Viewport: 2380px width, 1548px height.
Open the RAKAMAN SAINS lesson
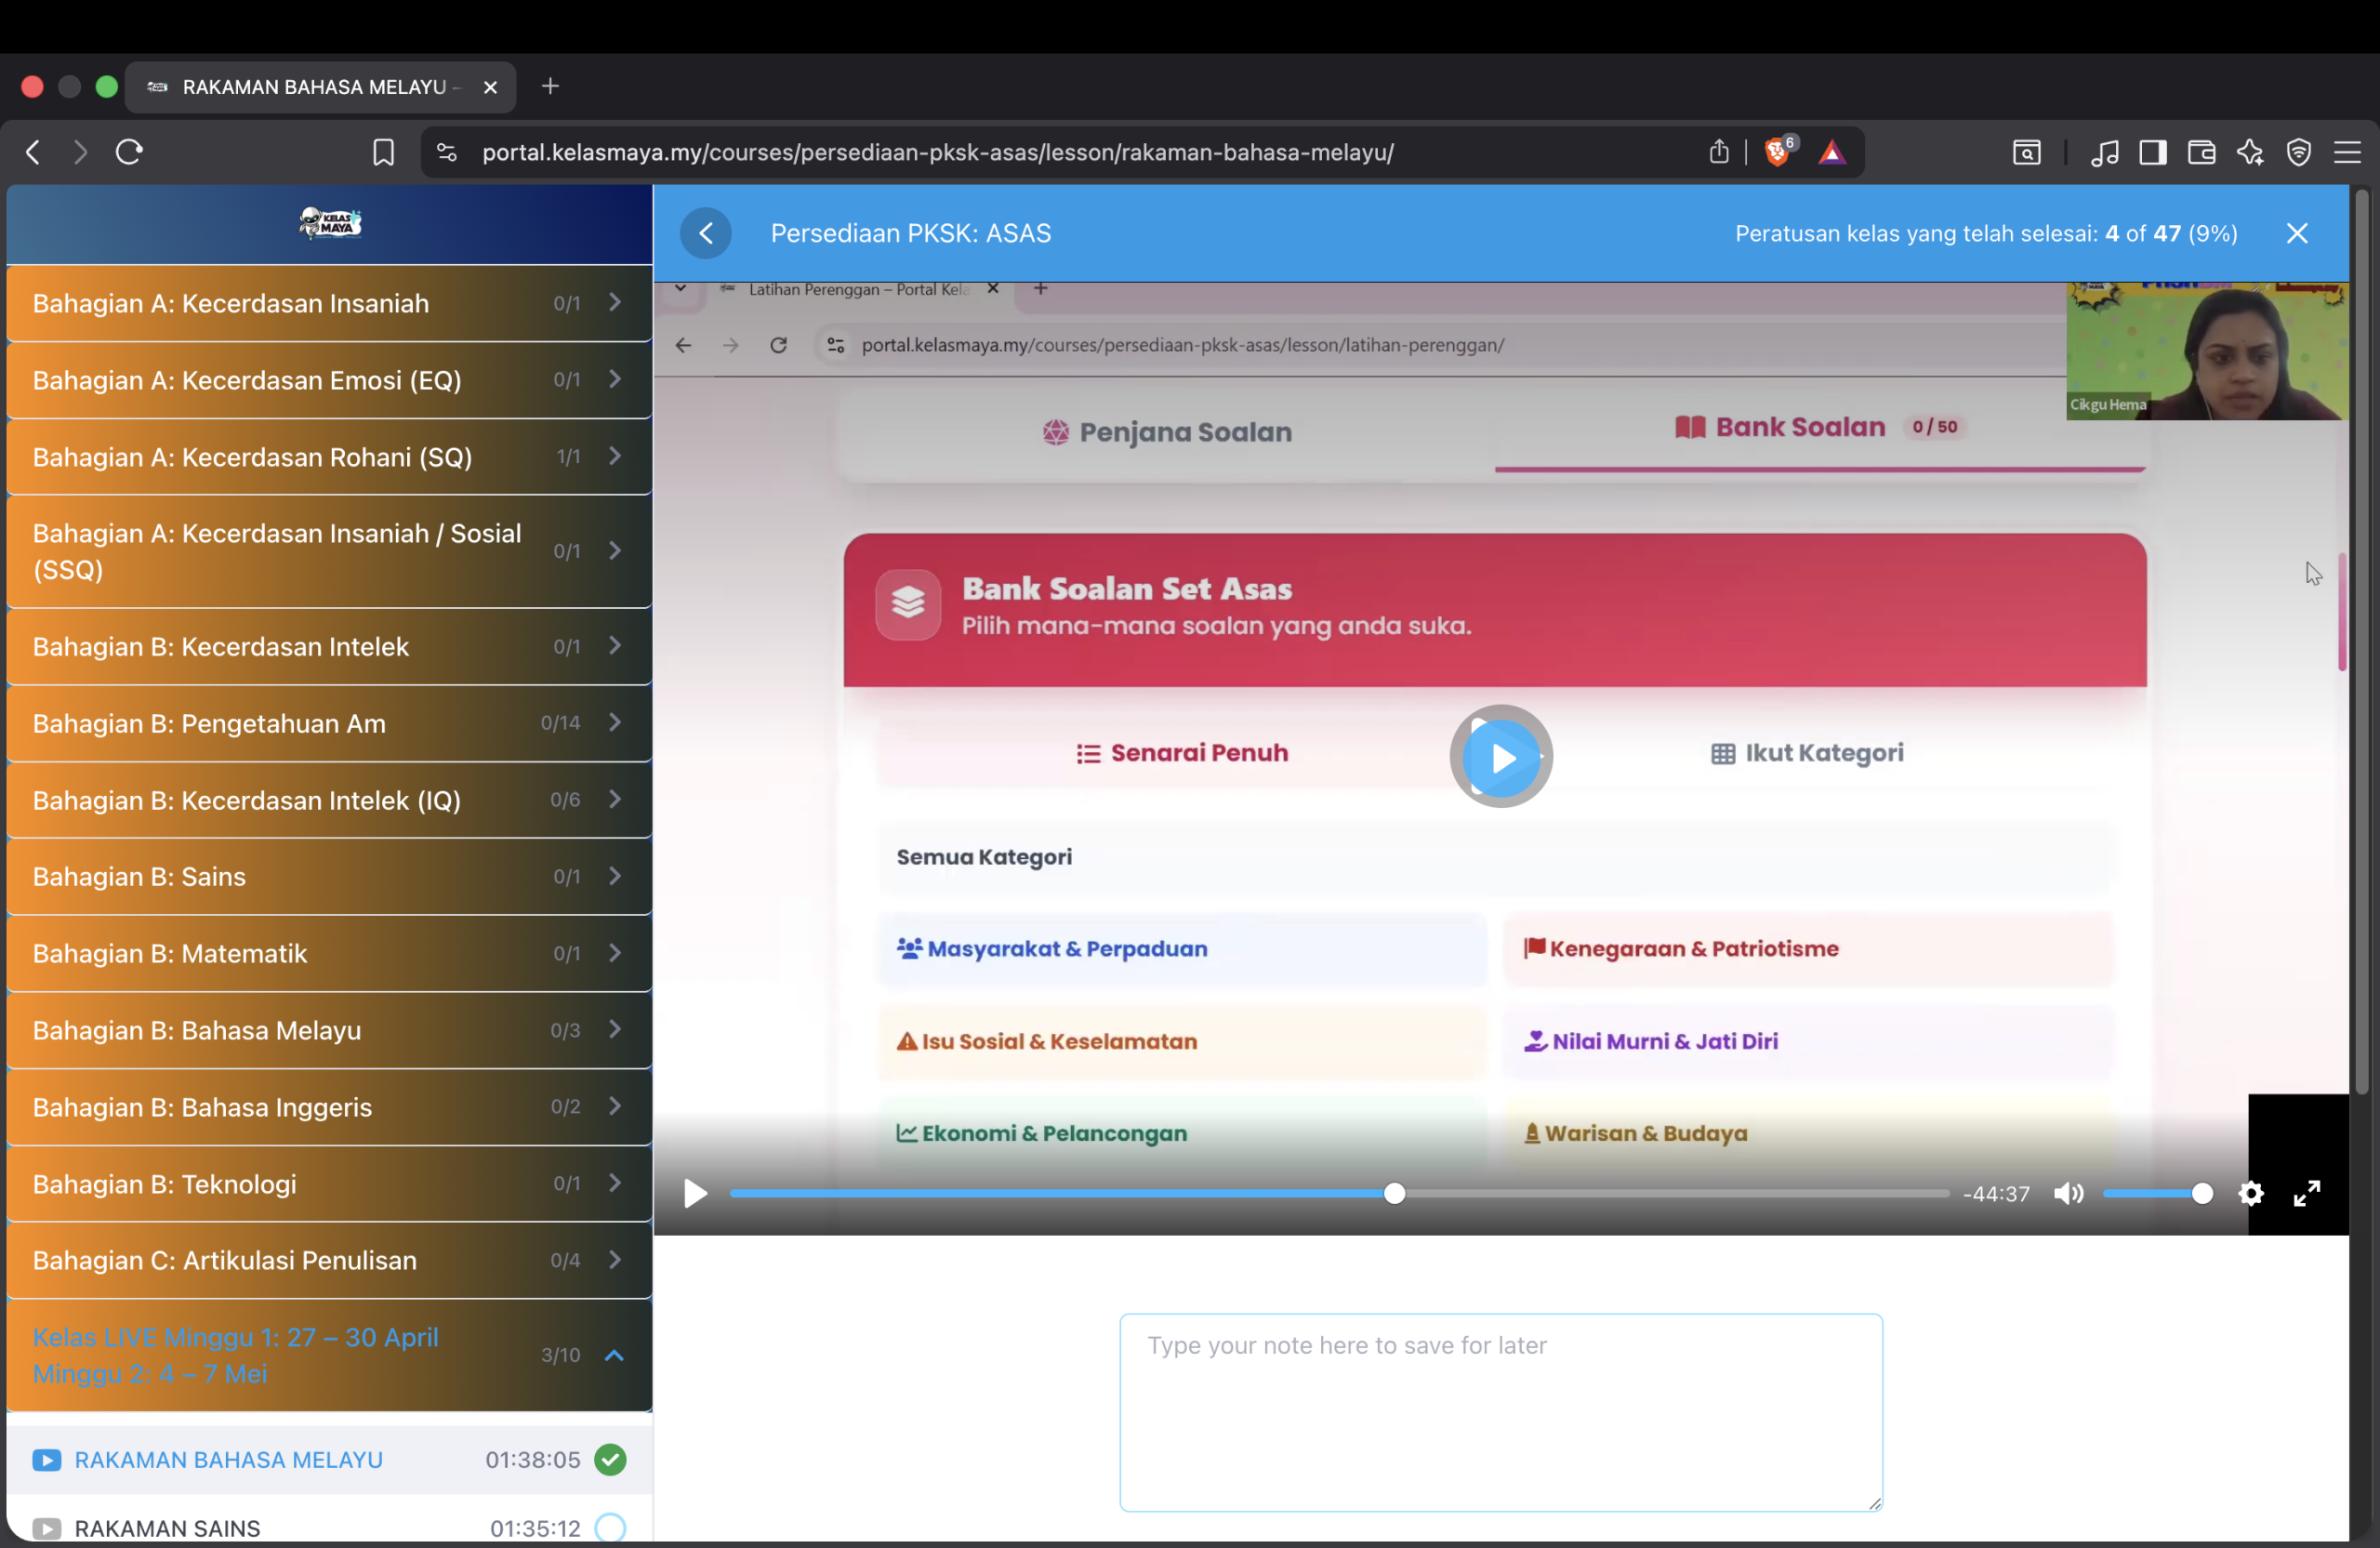point(168,1528)
